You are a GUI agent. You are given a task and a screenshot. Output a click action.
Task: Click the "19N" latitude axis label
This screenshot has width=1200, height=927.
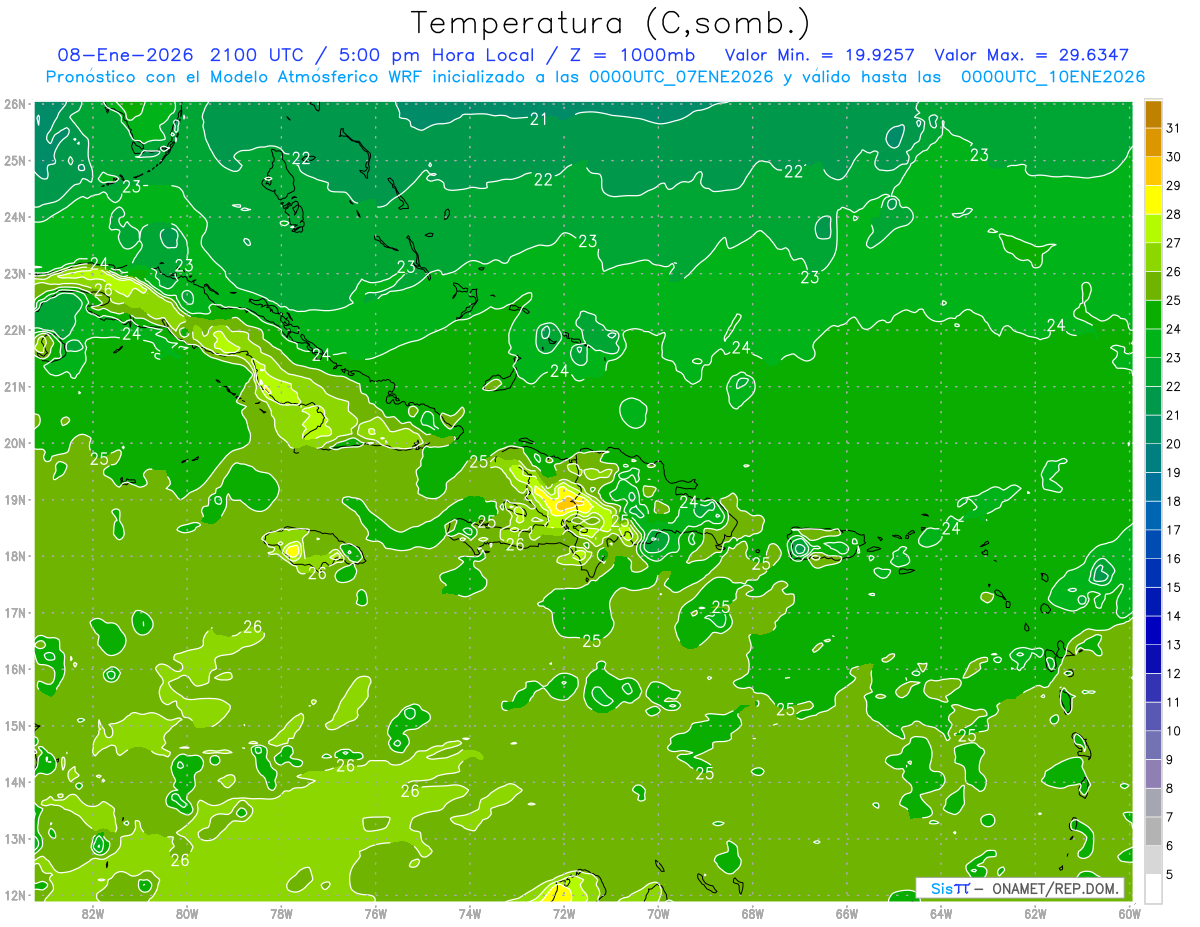pos(15,499)
